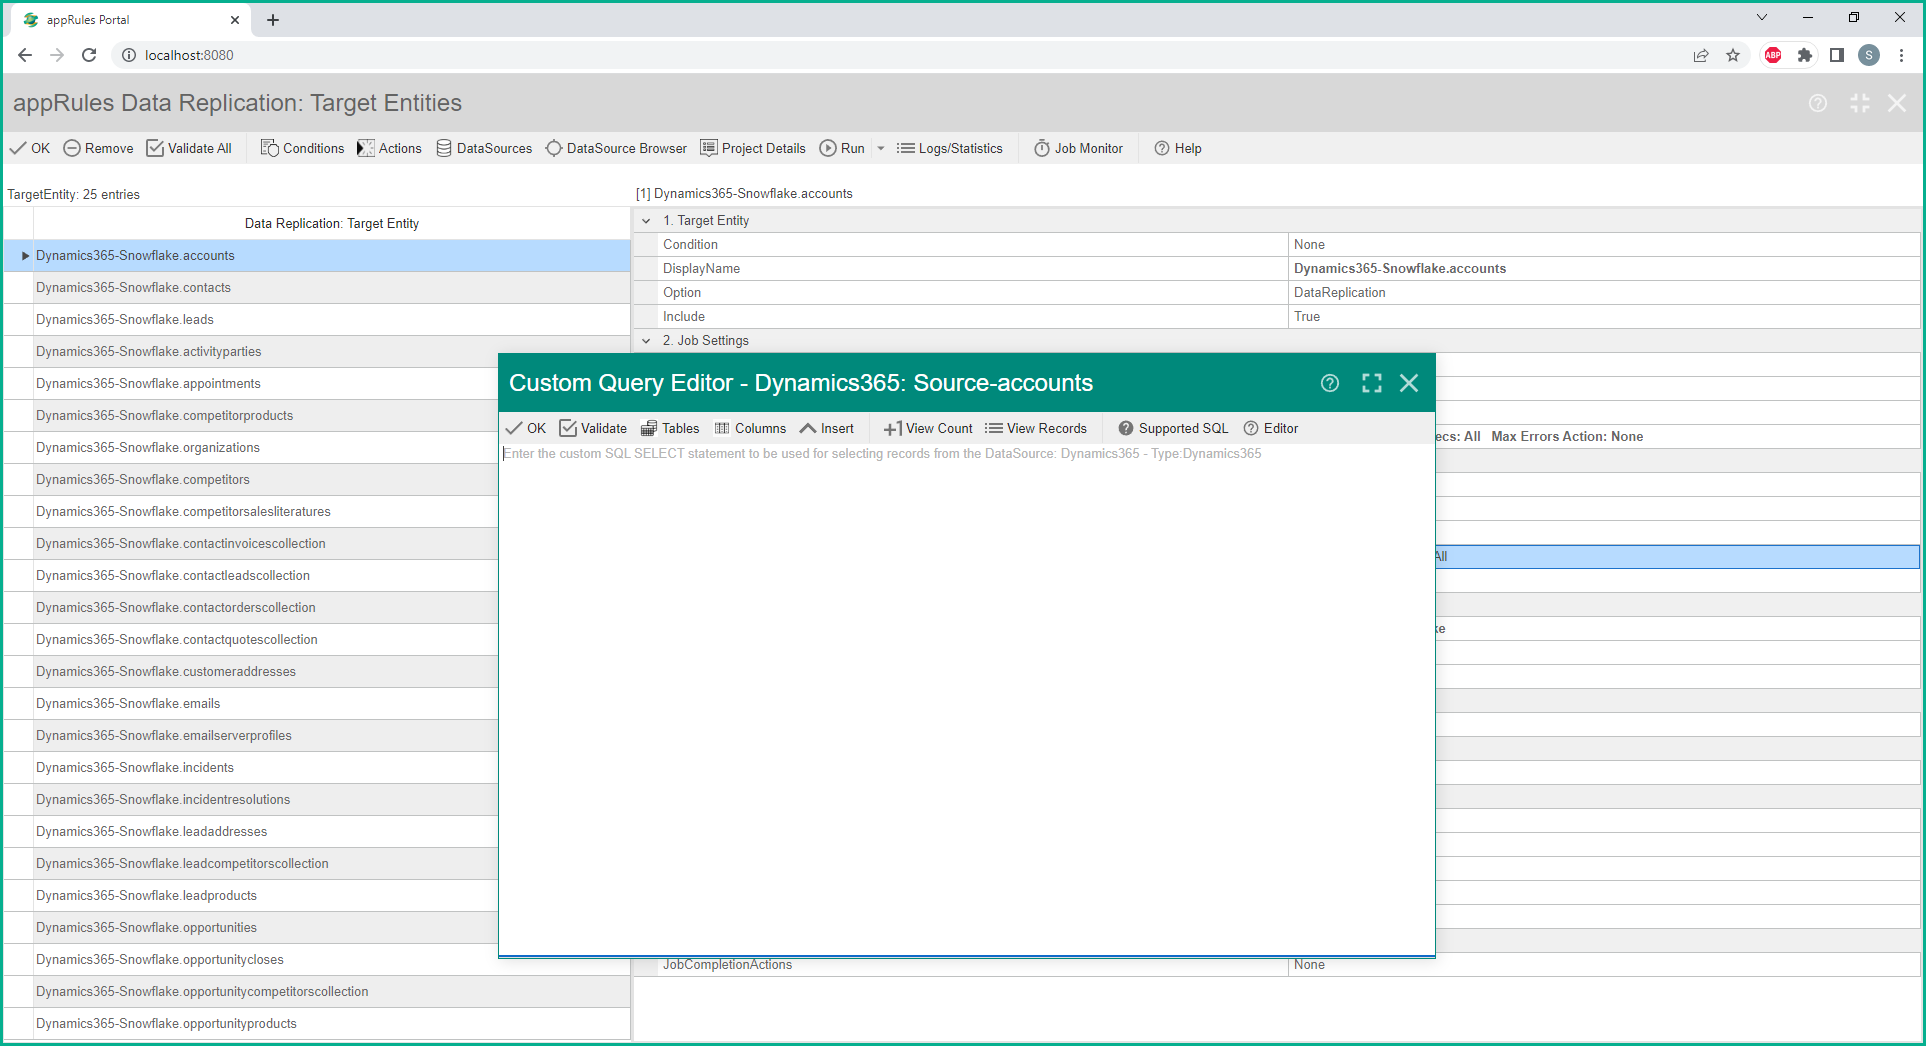Open the browser extensions puzzle icon
Image resolution: width=1926 pixels, height=1046 pixels.
(1805, 55)
